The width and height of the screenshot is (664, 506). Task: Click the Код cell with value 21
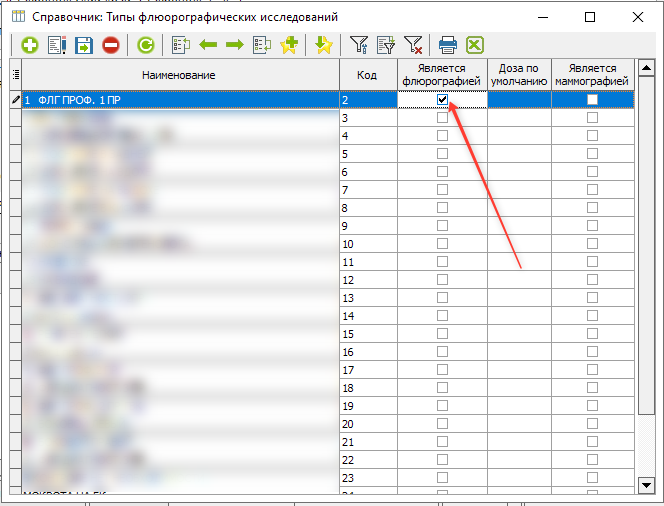click(x=368, y=442)
